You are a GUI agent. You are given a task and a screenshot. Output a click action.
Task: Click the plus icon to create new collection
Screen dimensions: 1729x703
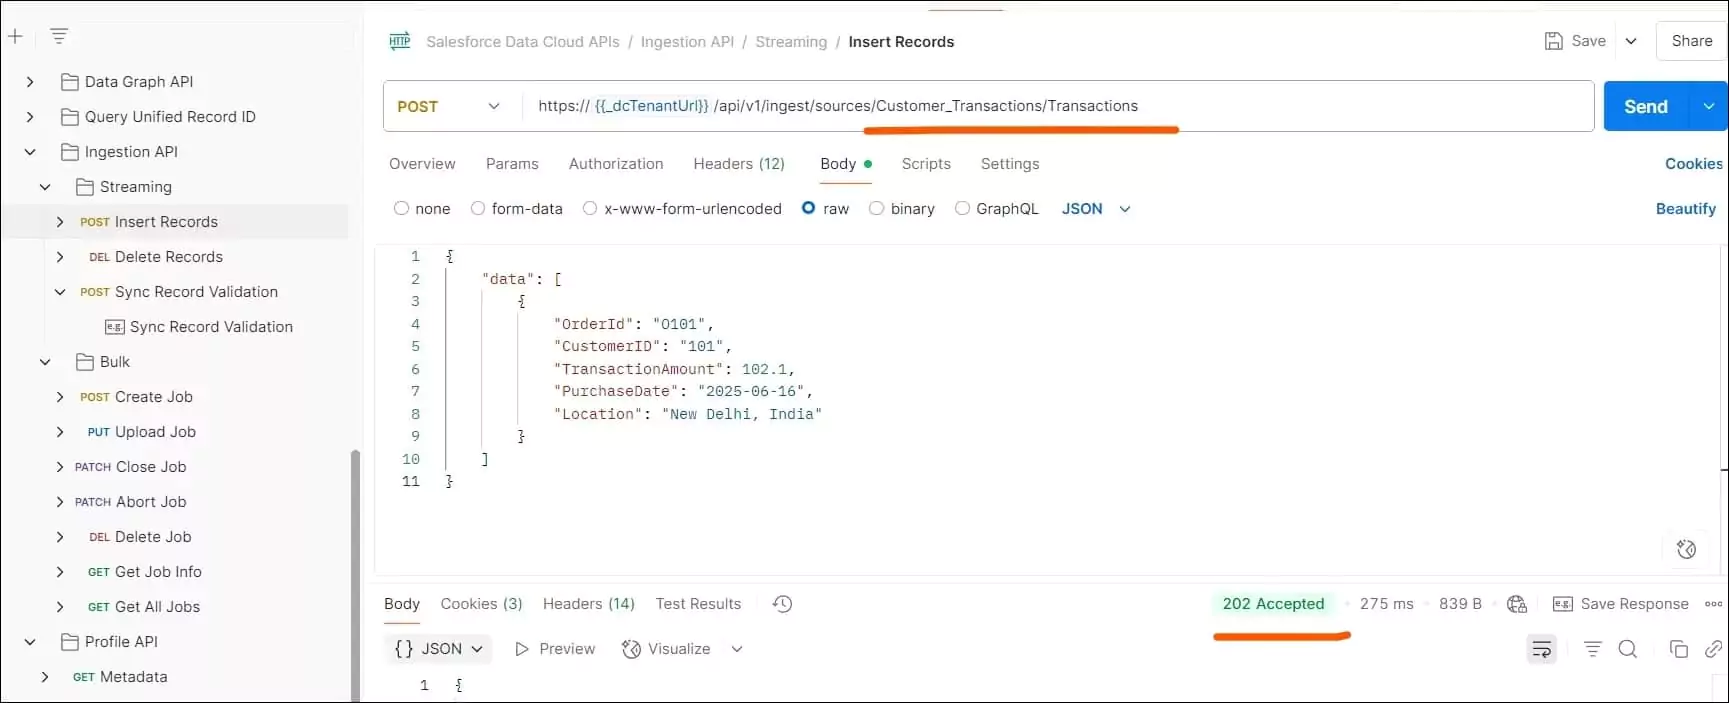coord(15,36)
